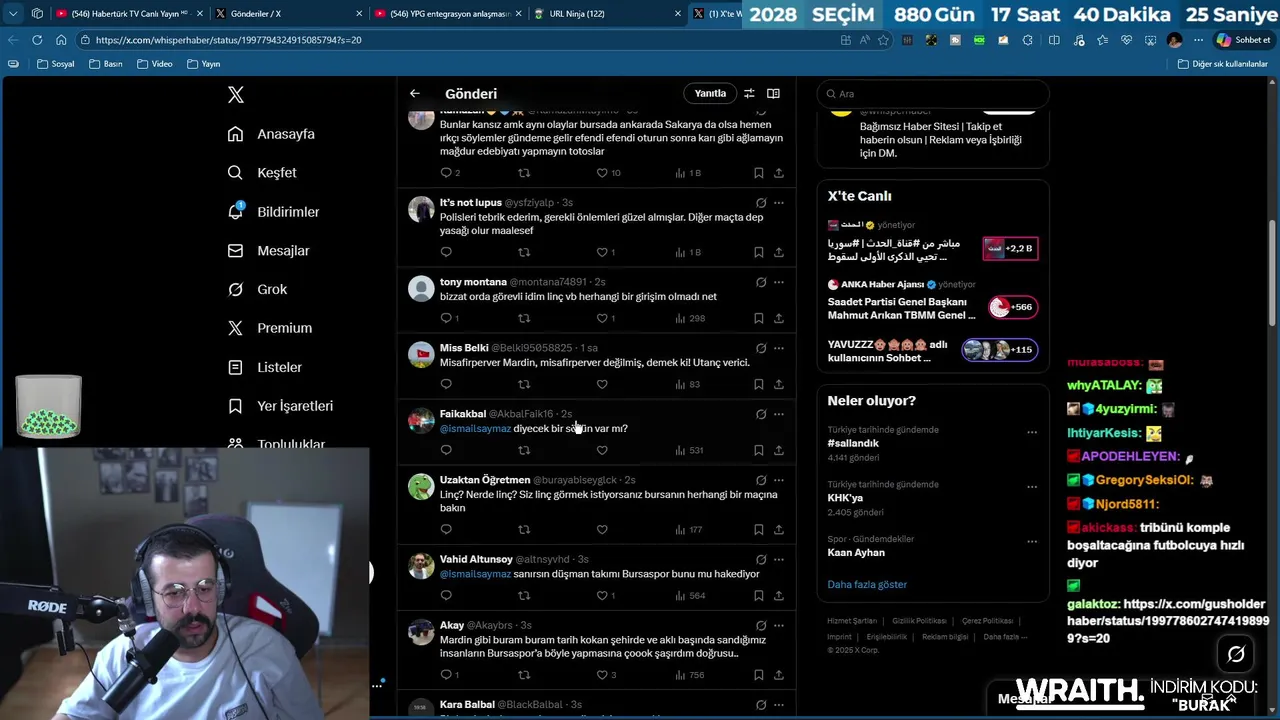1280x720 pixels.
Task: Open ANKA Haber Ajansı live broadcast
Action: (932, 300)
